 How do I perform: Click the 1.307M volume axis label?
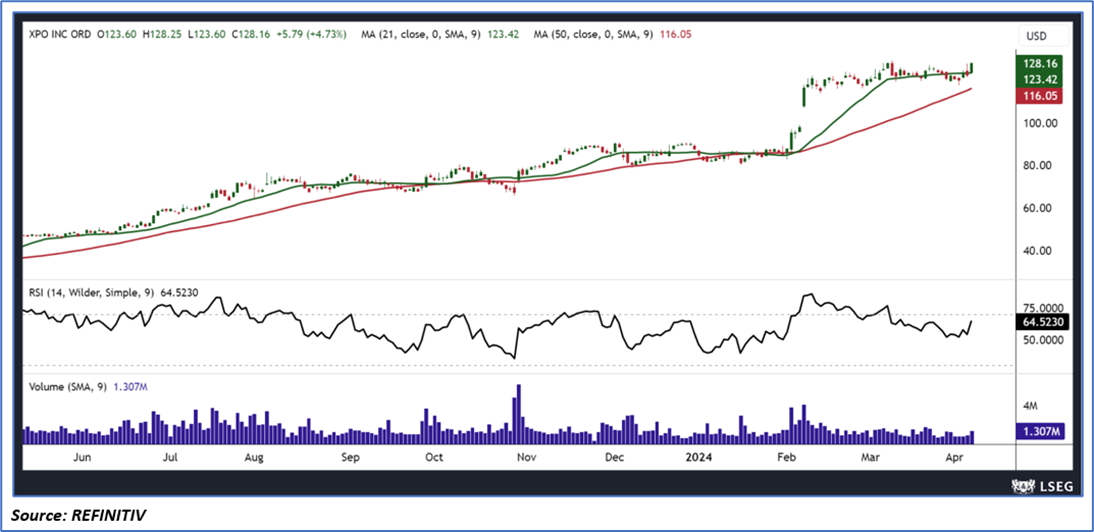click(x=1040, y=432)
